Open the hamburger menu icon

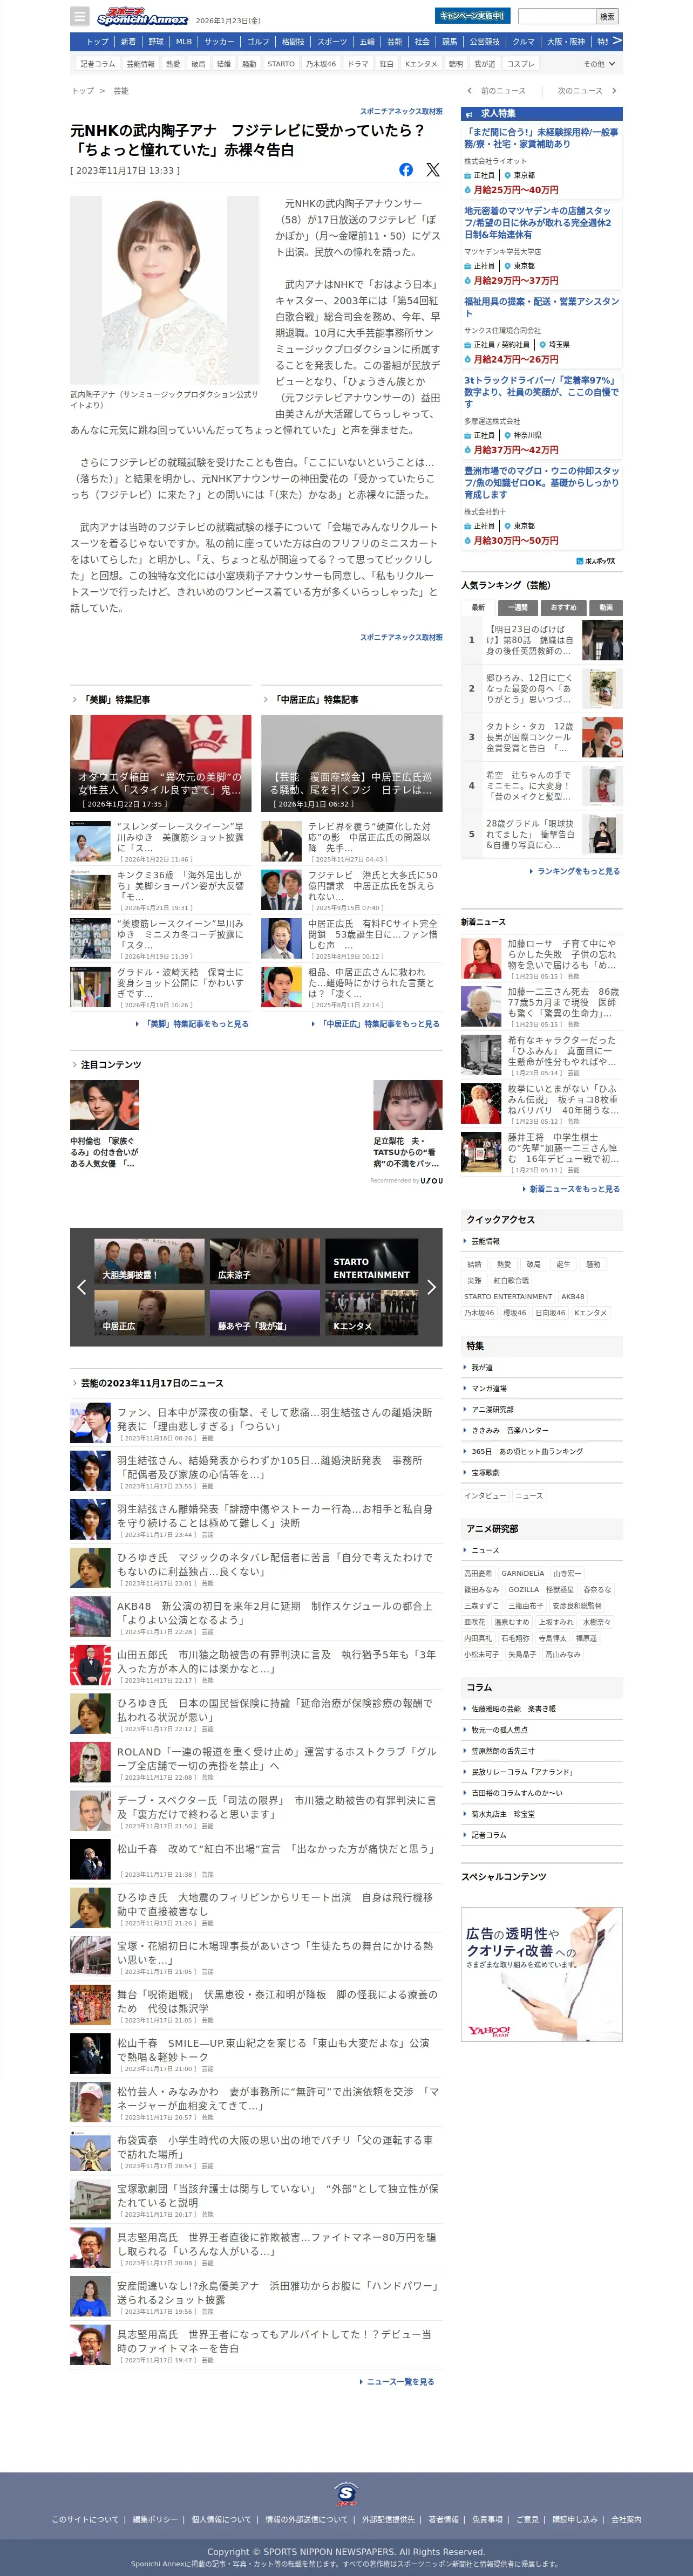[80, 16]
